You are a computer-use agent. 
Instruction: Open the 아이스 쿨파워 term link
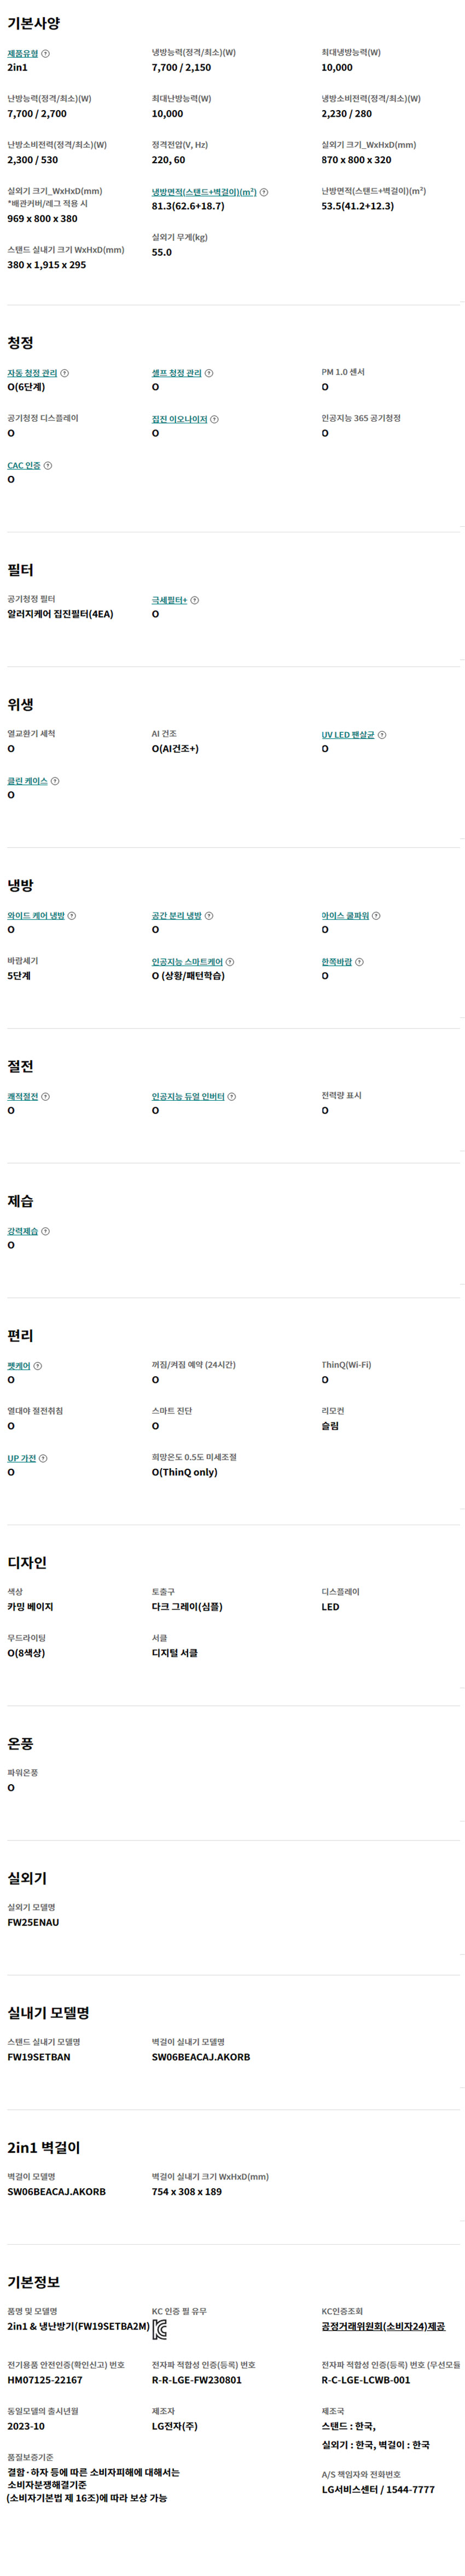point(345,916)
